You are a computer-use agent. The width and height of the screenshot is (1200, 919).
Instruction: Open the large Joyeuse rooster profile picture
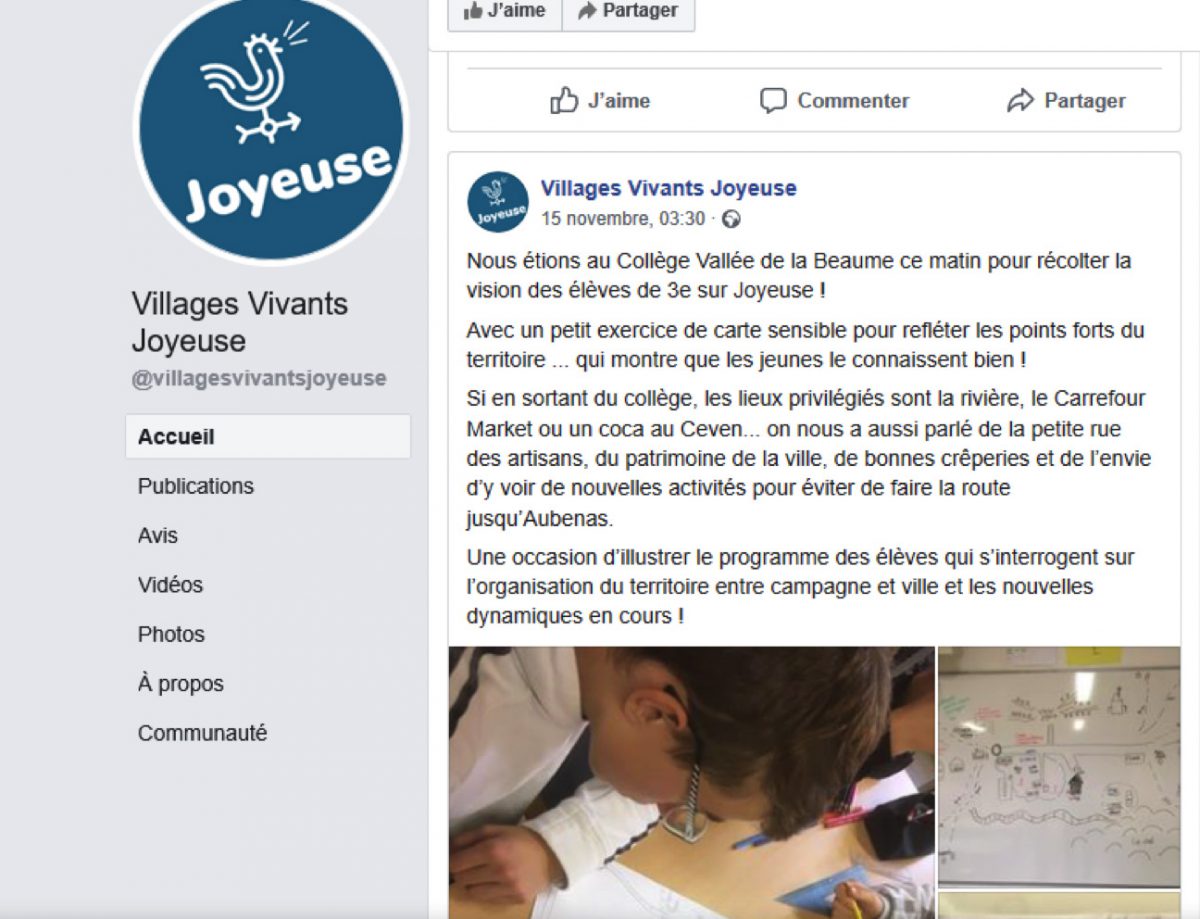click(271, 128)
